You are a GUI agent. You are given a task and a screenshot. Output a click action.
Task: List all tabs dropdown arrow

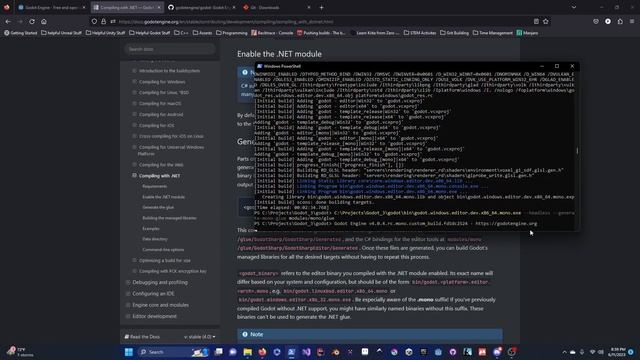click(x=574, y=7)
